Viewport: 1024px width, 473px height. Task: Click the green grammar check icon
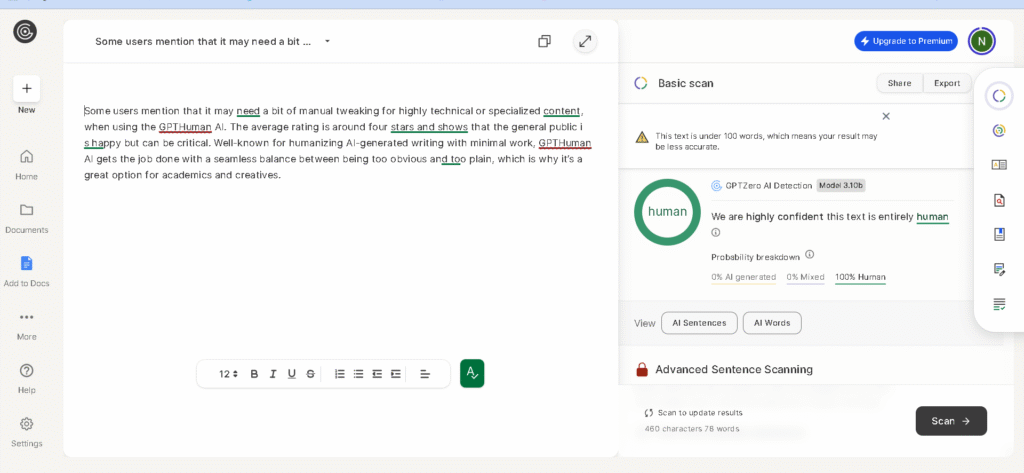(x=472, y=373)
